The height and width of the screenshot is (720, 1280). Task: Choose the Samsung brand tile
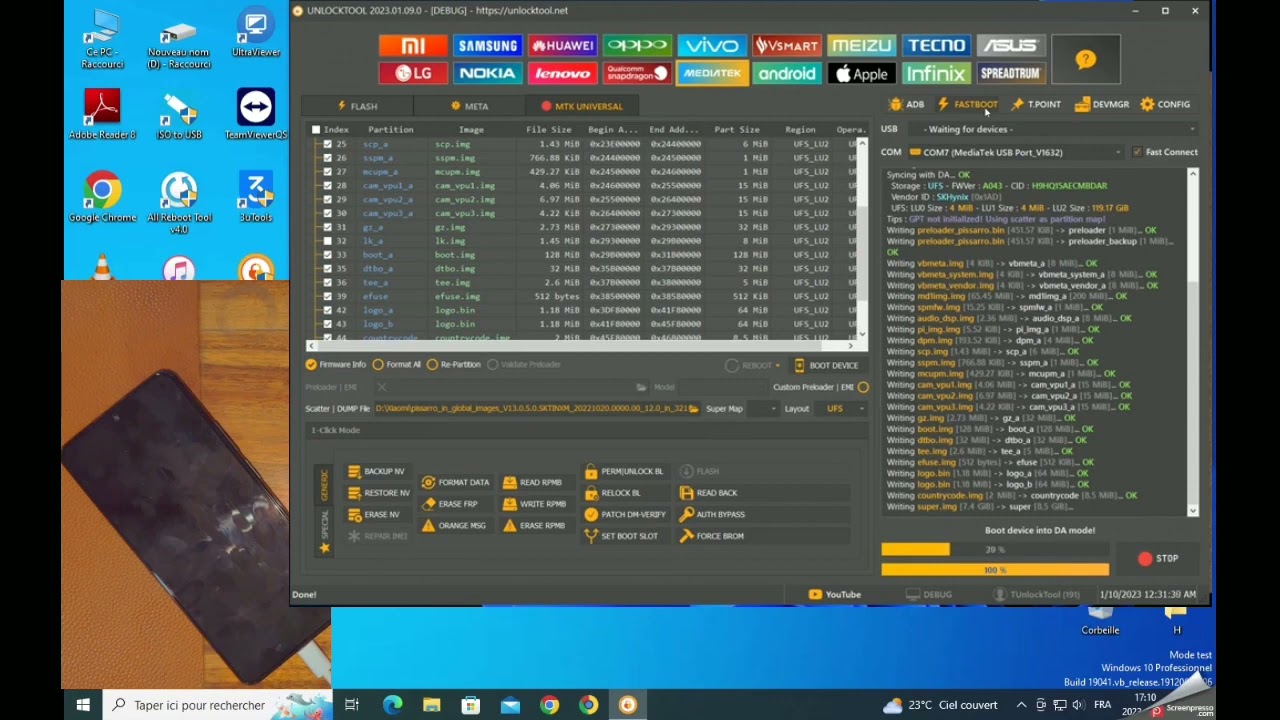point(487,46)
